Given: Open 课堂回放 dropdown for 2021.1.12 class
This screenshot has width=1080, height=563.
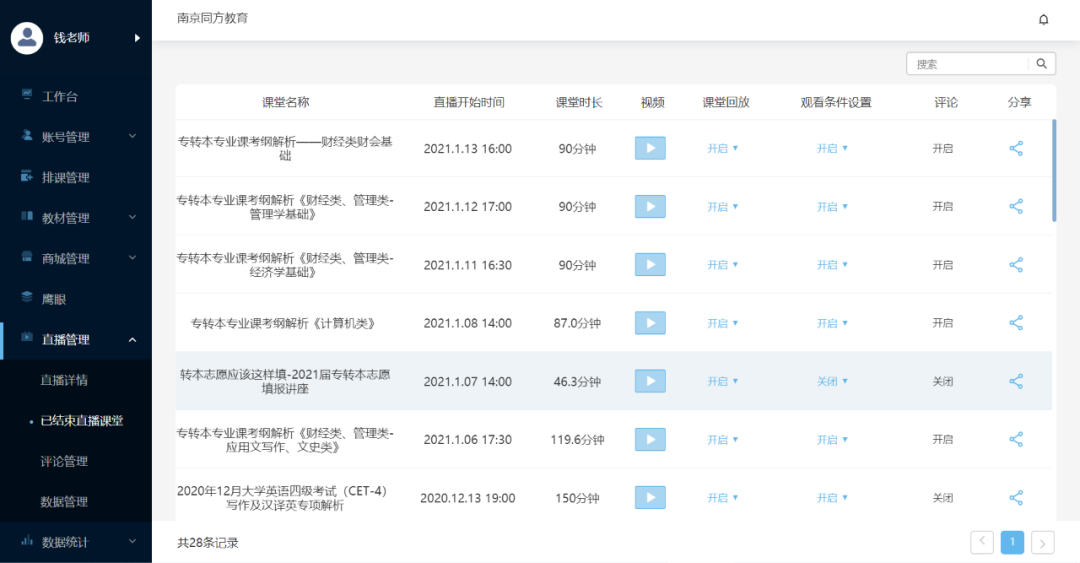Looking at the screenshot, I should (723, 206).
